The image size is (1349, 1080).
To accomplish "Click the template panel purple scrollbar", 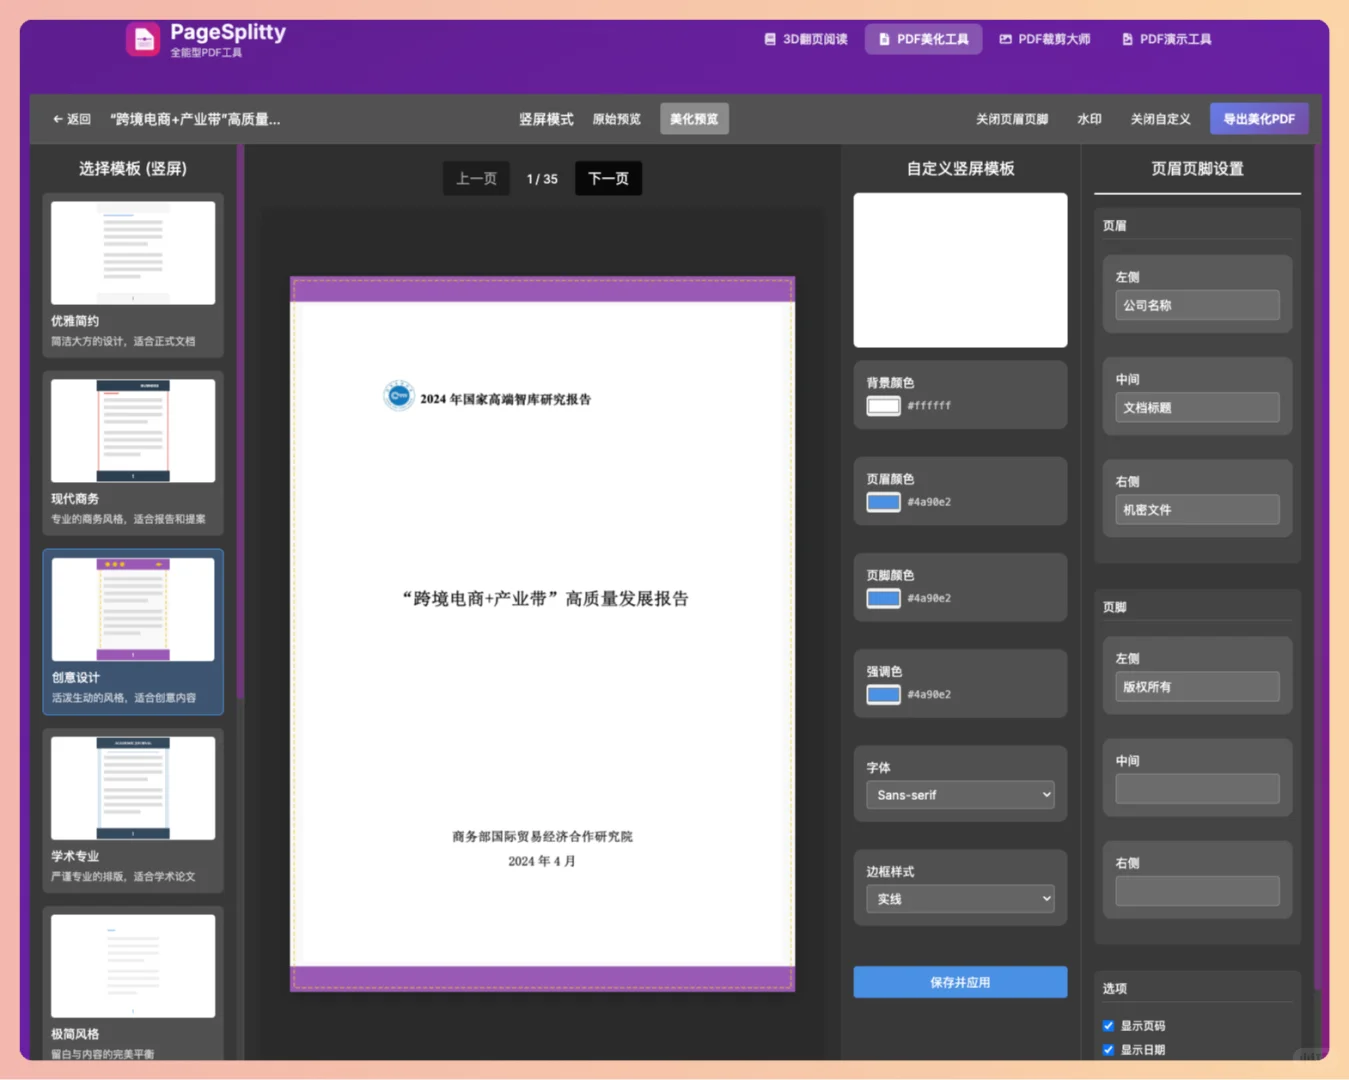I will pyautogui.click(x=240, y=422).
